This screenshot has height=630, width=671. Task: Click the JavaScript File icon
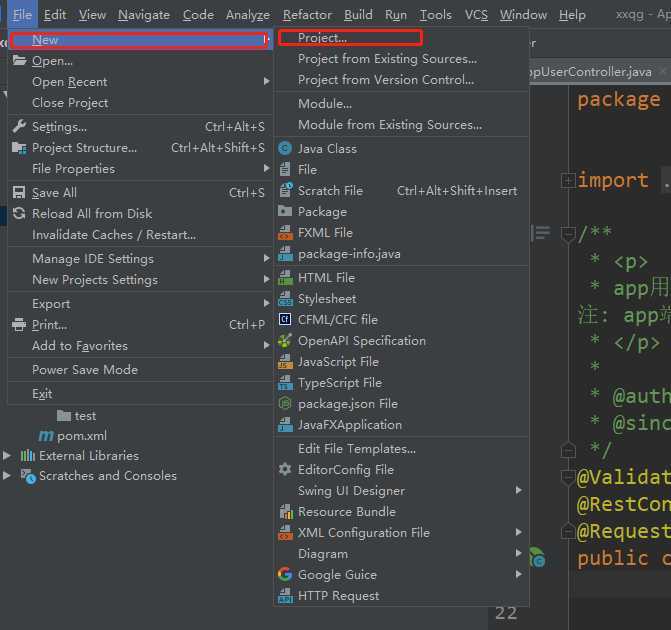click(285, 362)
